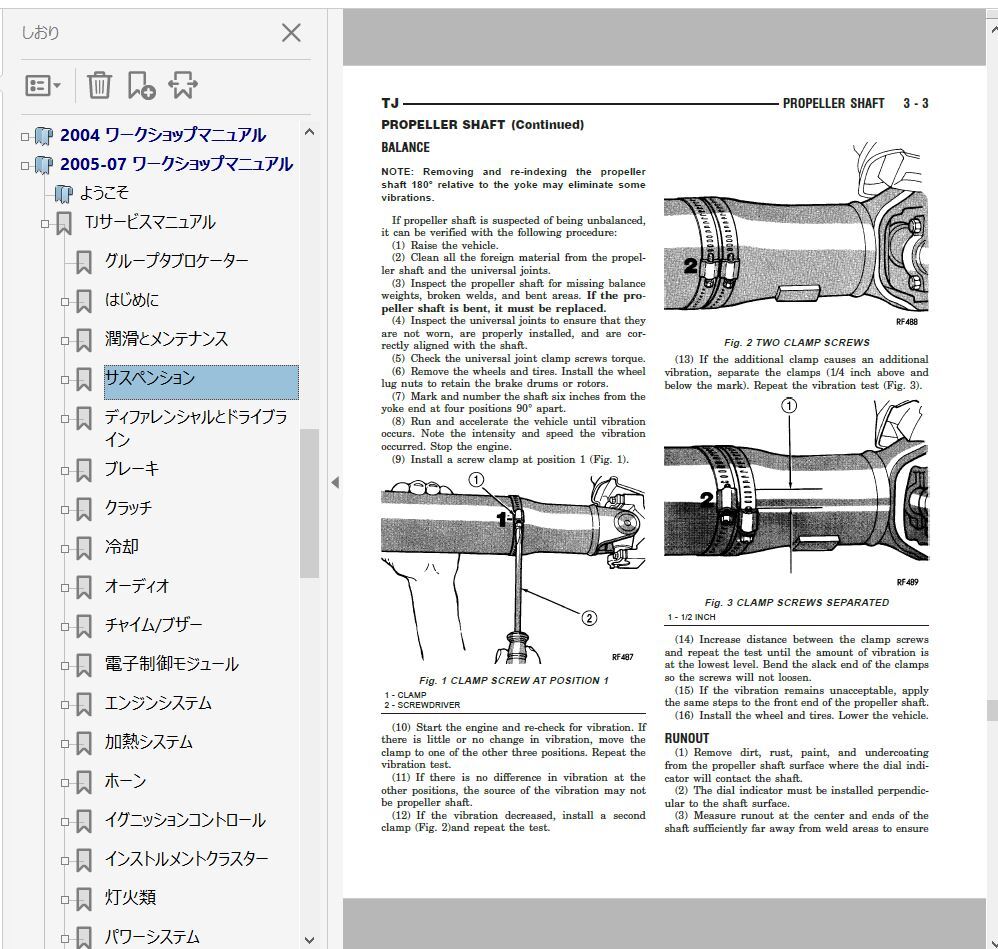
Task: Click bookmark panel scrollbar up arrow
Action: [309, 132]
